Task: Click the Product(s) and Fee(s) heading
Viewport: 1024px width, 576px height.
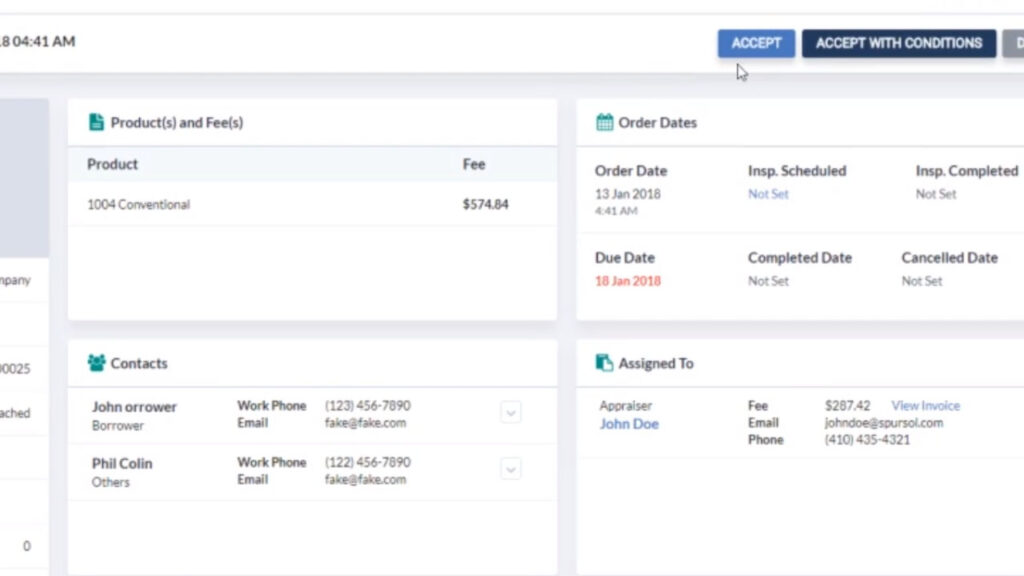Action: point(176,123)
